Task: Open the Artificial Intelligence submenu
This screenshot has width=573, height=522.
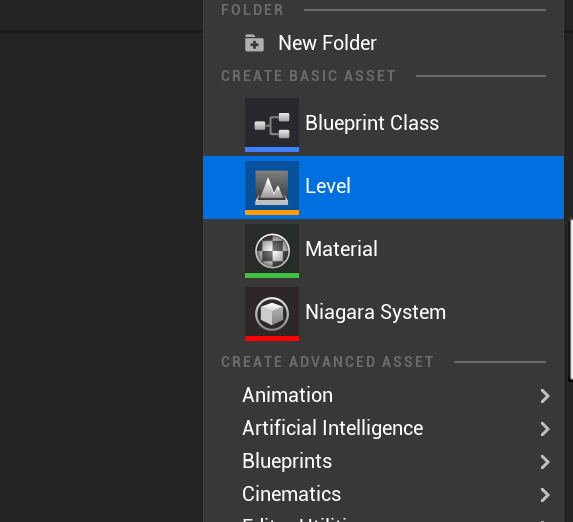Action: pos(383,428)
